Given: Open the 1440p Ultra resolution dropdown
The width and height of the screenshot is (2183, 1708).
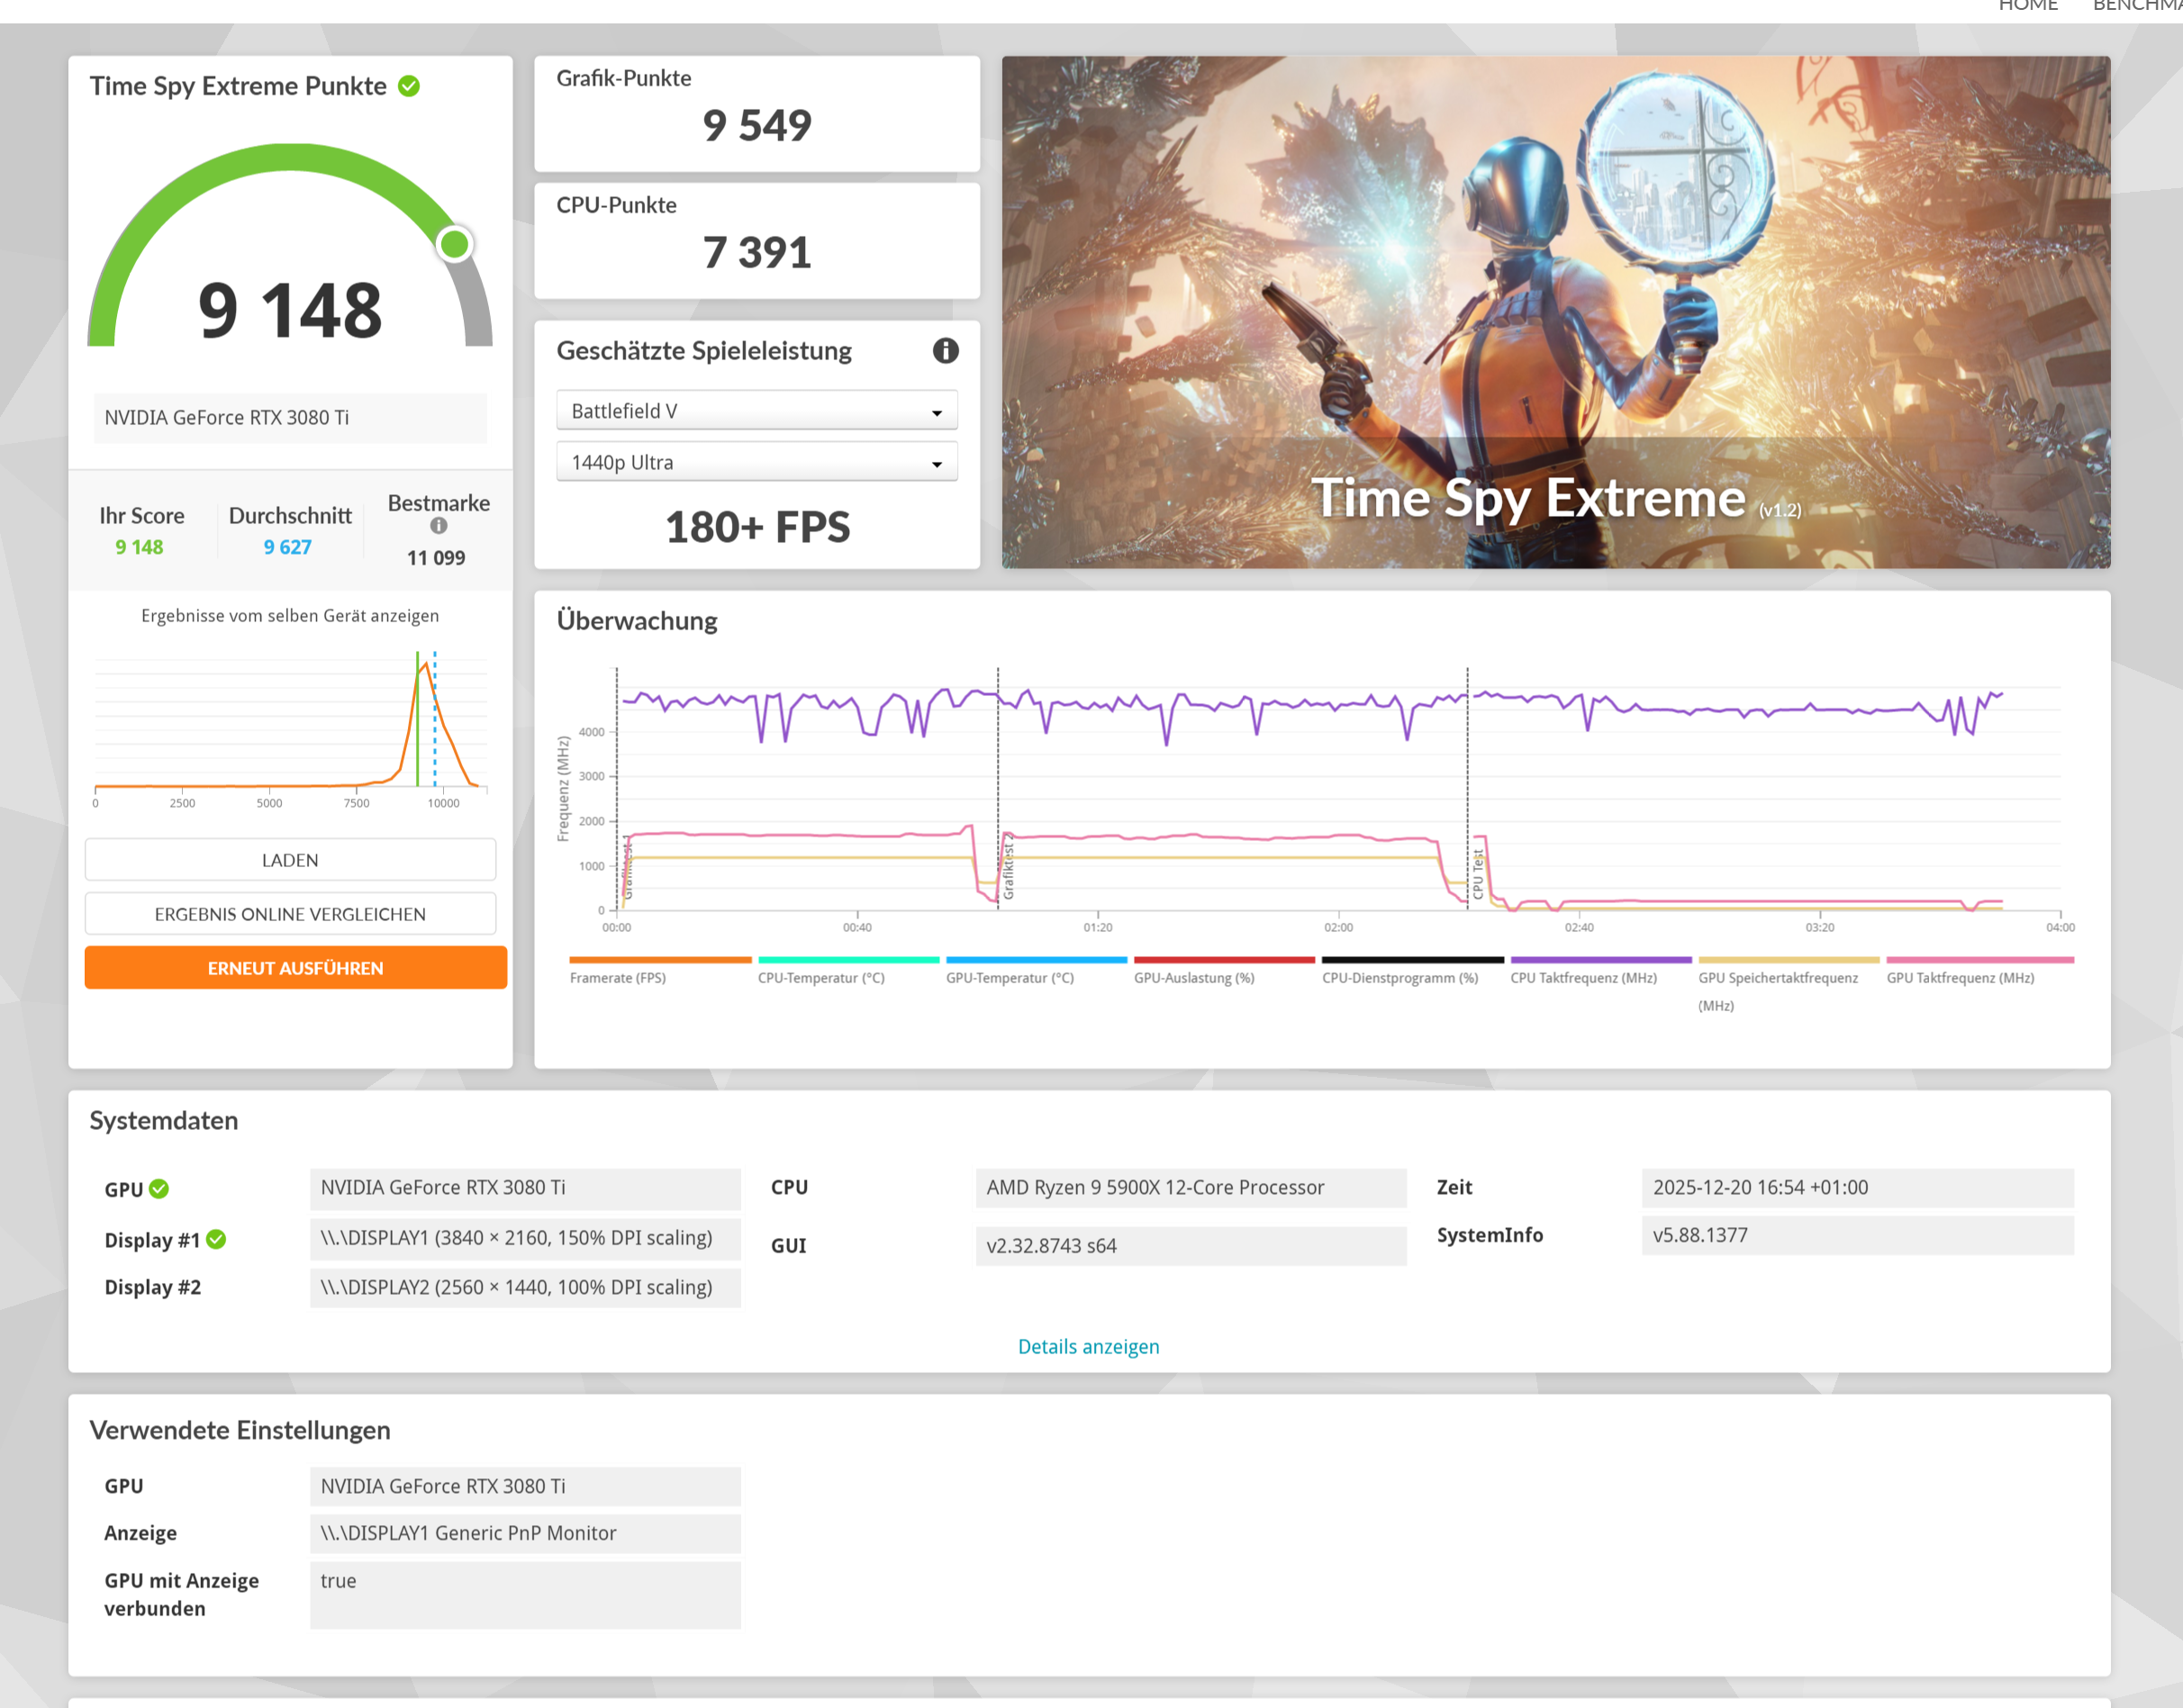Looking at the screenshot, I should point(756,463).
